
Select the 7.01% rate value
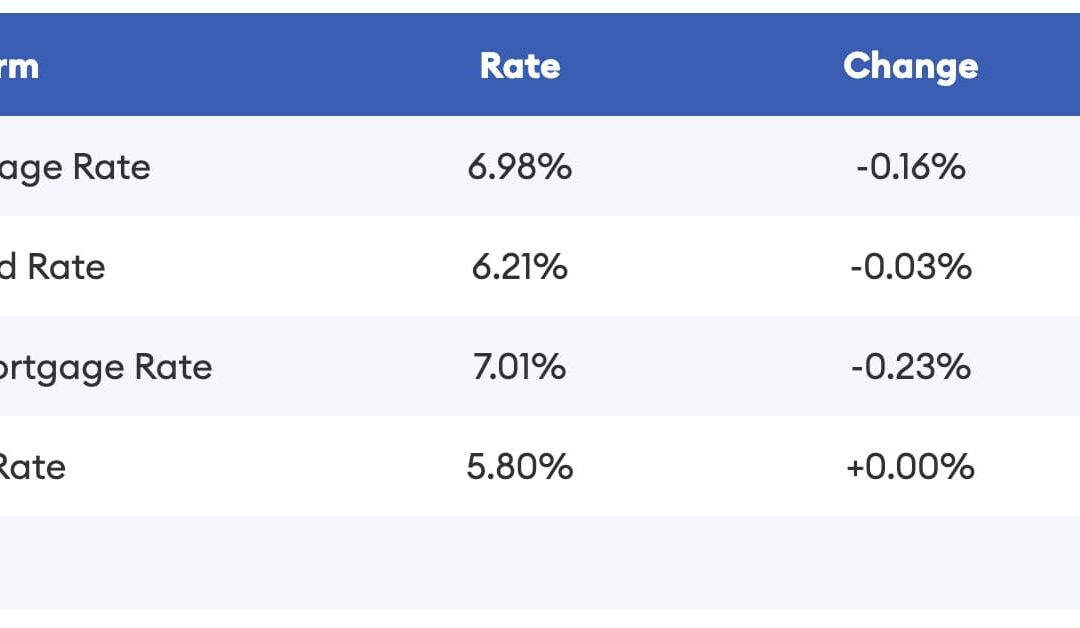[x=520, y=366]
